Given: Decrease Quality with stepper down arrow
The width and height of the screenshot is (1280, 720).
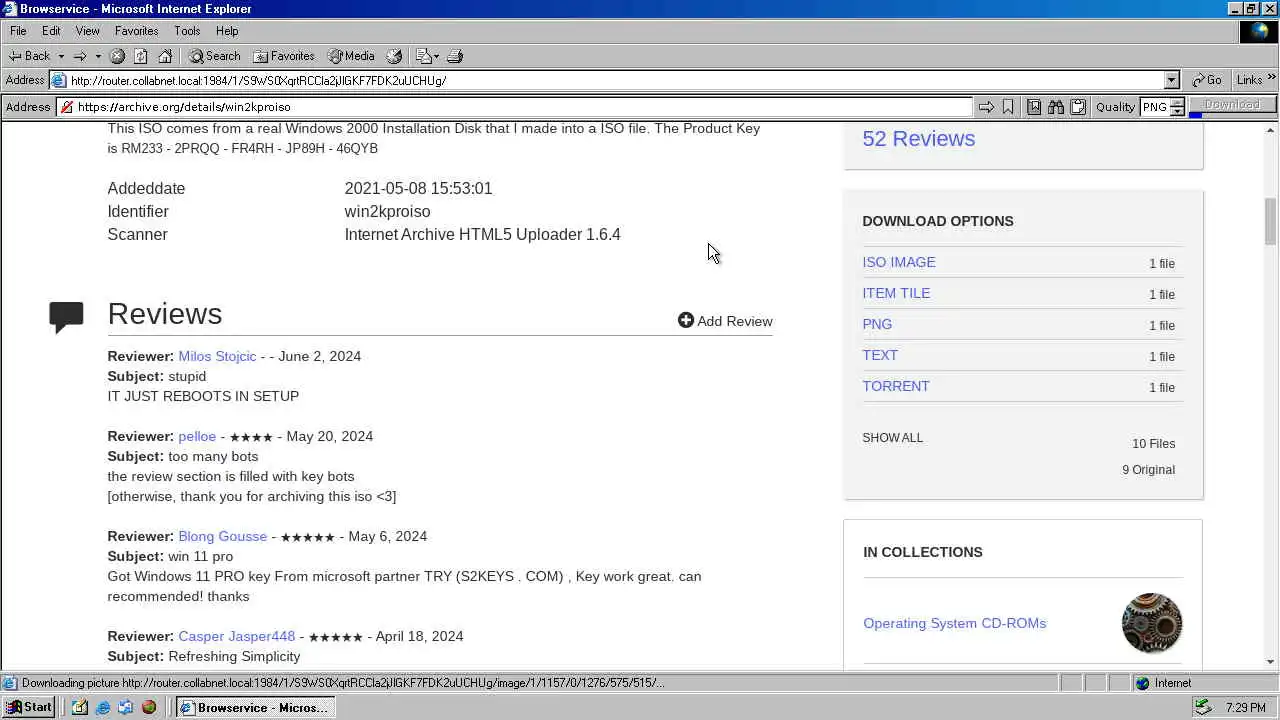Looking at the screenshot, I should tap(1177, 111).
